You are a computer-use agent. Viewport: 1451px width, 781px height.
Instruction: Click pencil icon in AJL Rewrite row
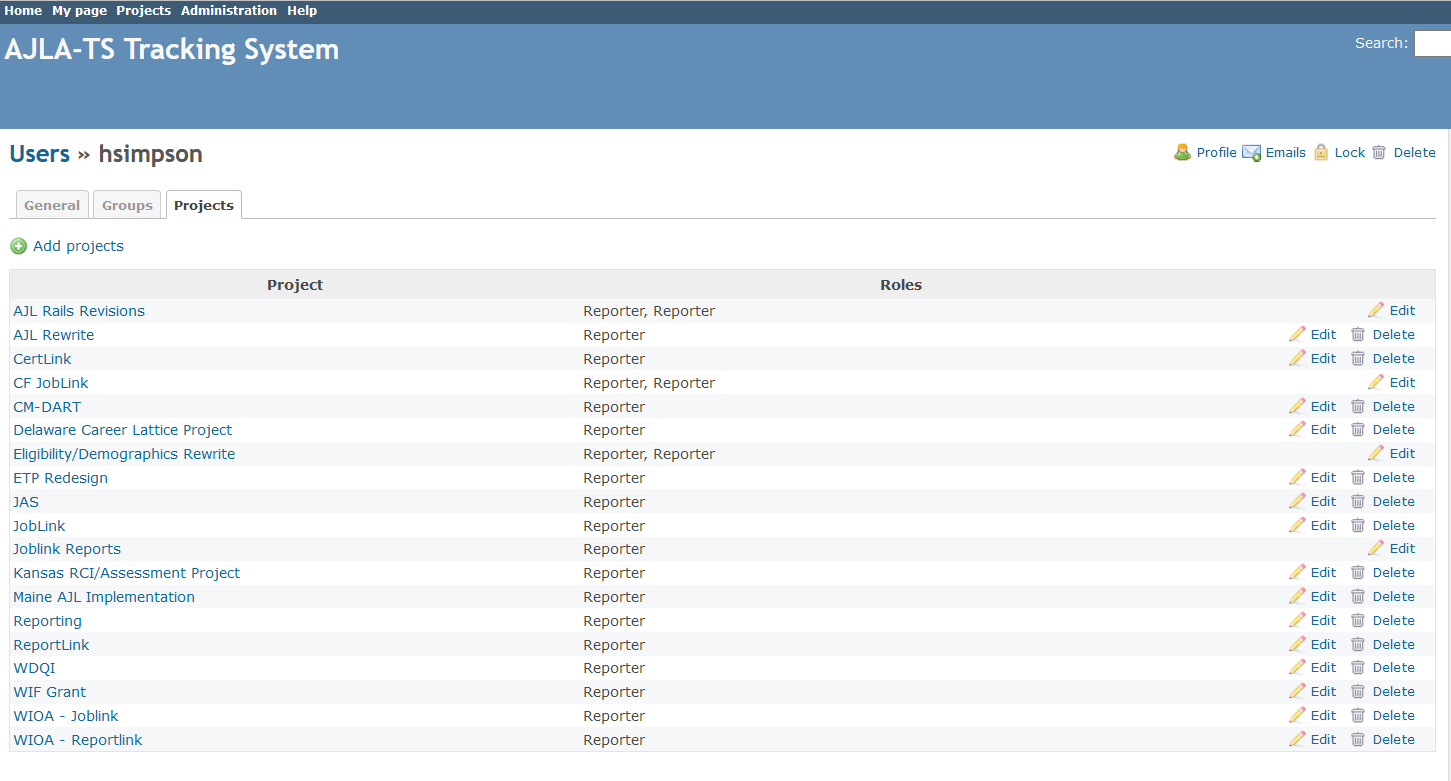click(x=1297, y=334)
